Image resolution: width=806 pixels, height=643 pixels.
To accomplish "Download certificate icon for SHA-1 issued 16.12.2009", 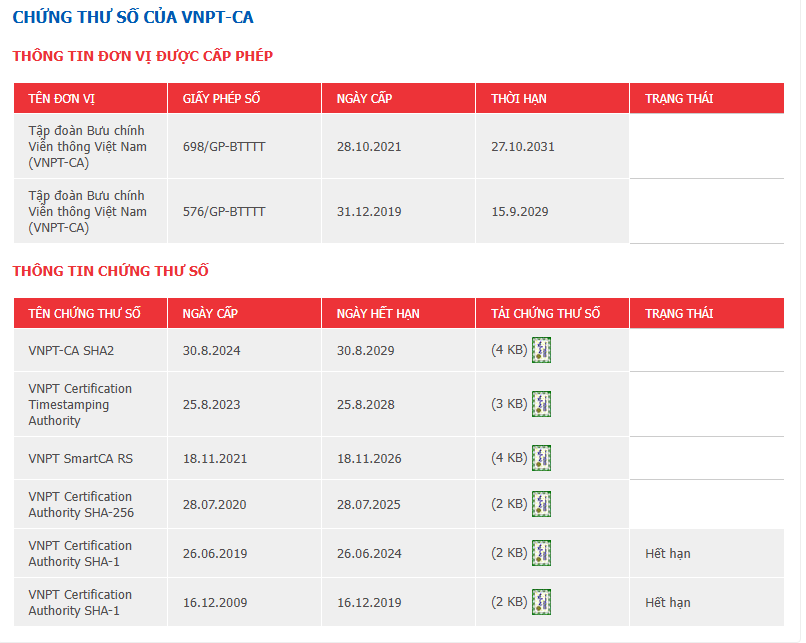I will pos(541,602).
